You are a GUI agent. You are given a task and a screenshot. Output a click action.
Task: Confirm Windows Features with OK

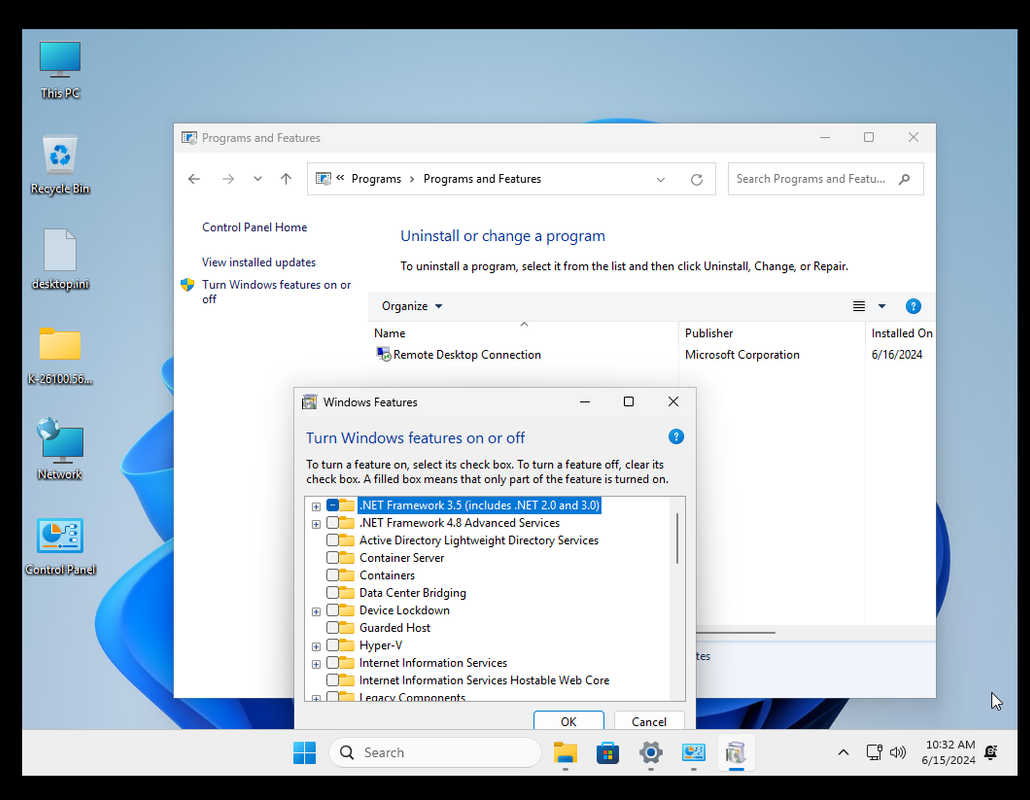(x=569, y=721)
